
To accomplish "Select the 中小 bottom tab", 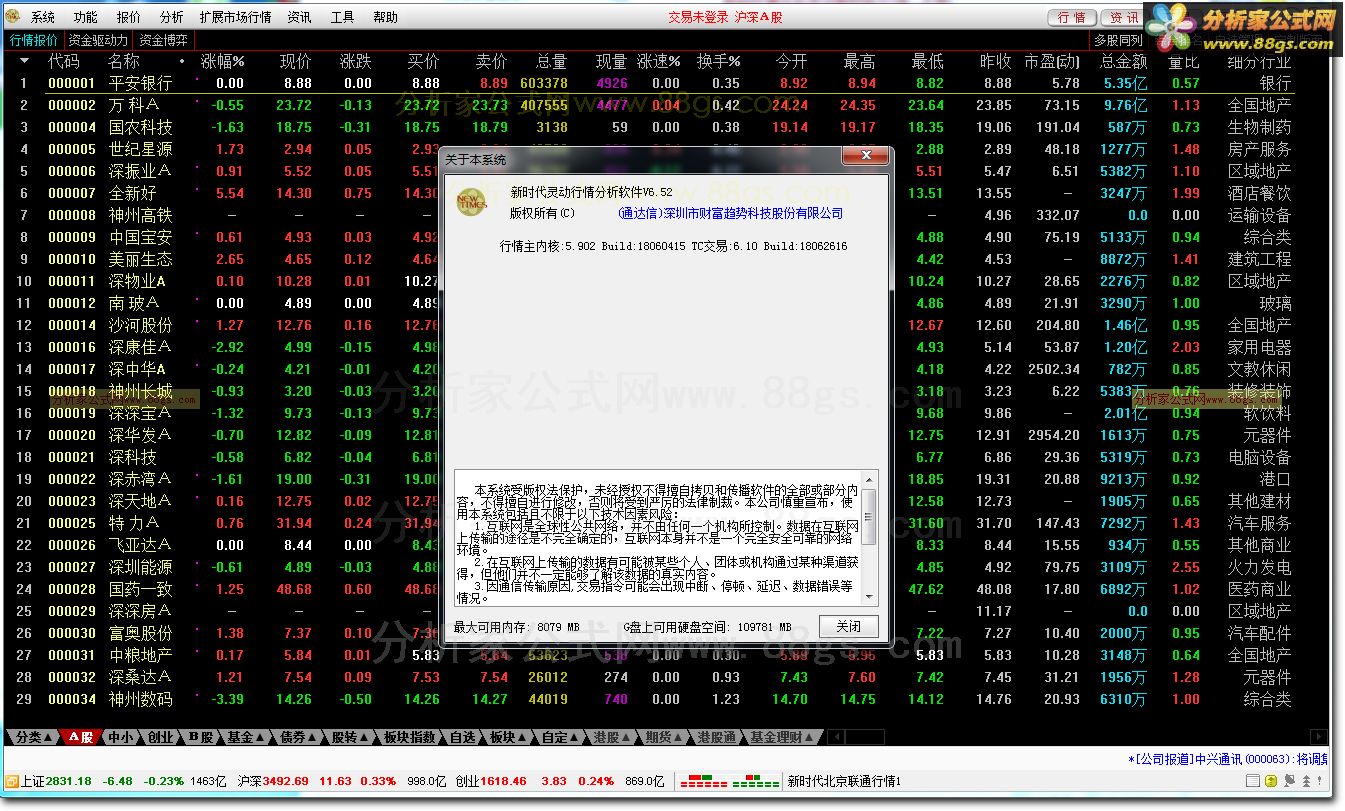I will click(x=120, y=737).
